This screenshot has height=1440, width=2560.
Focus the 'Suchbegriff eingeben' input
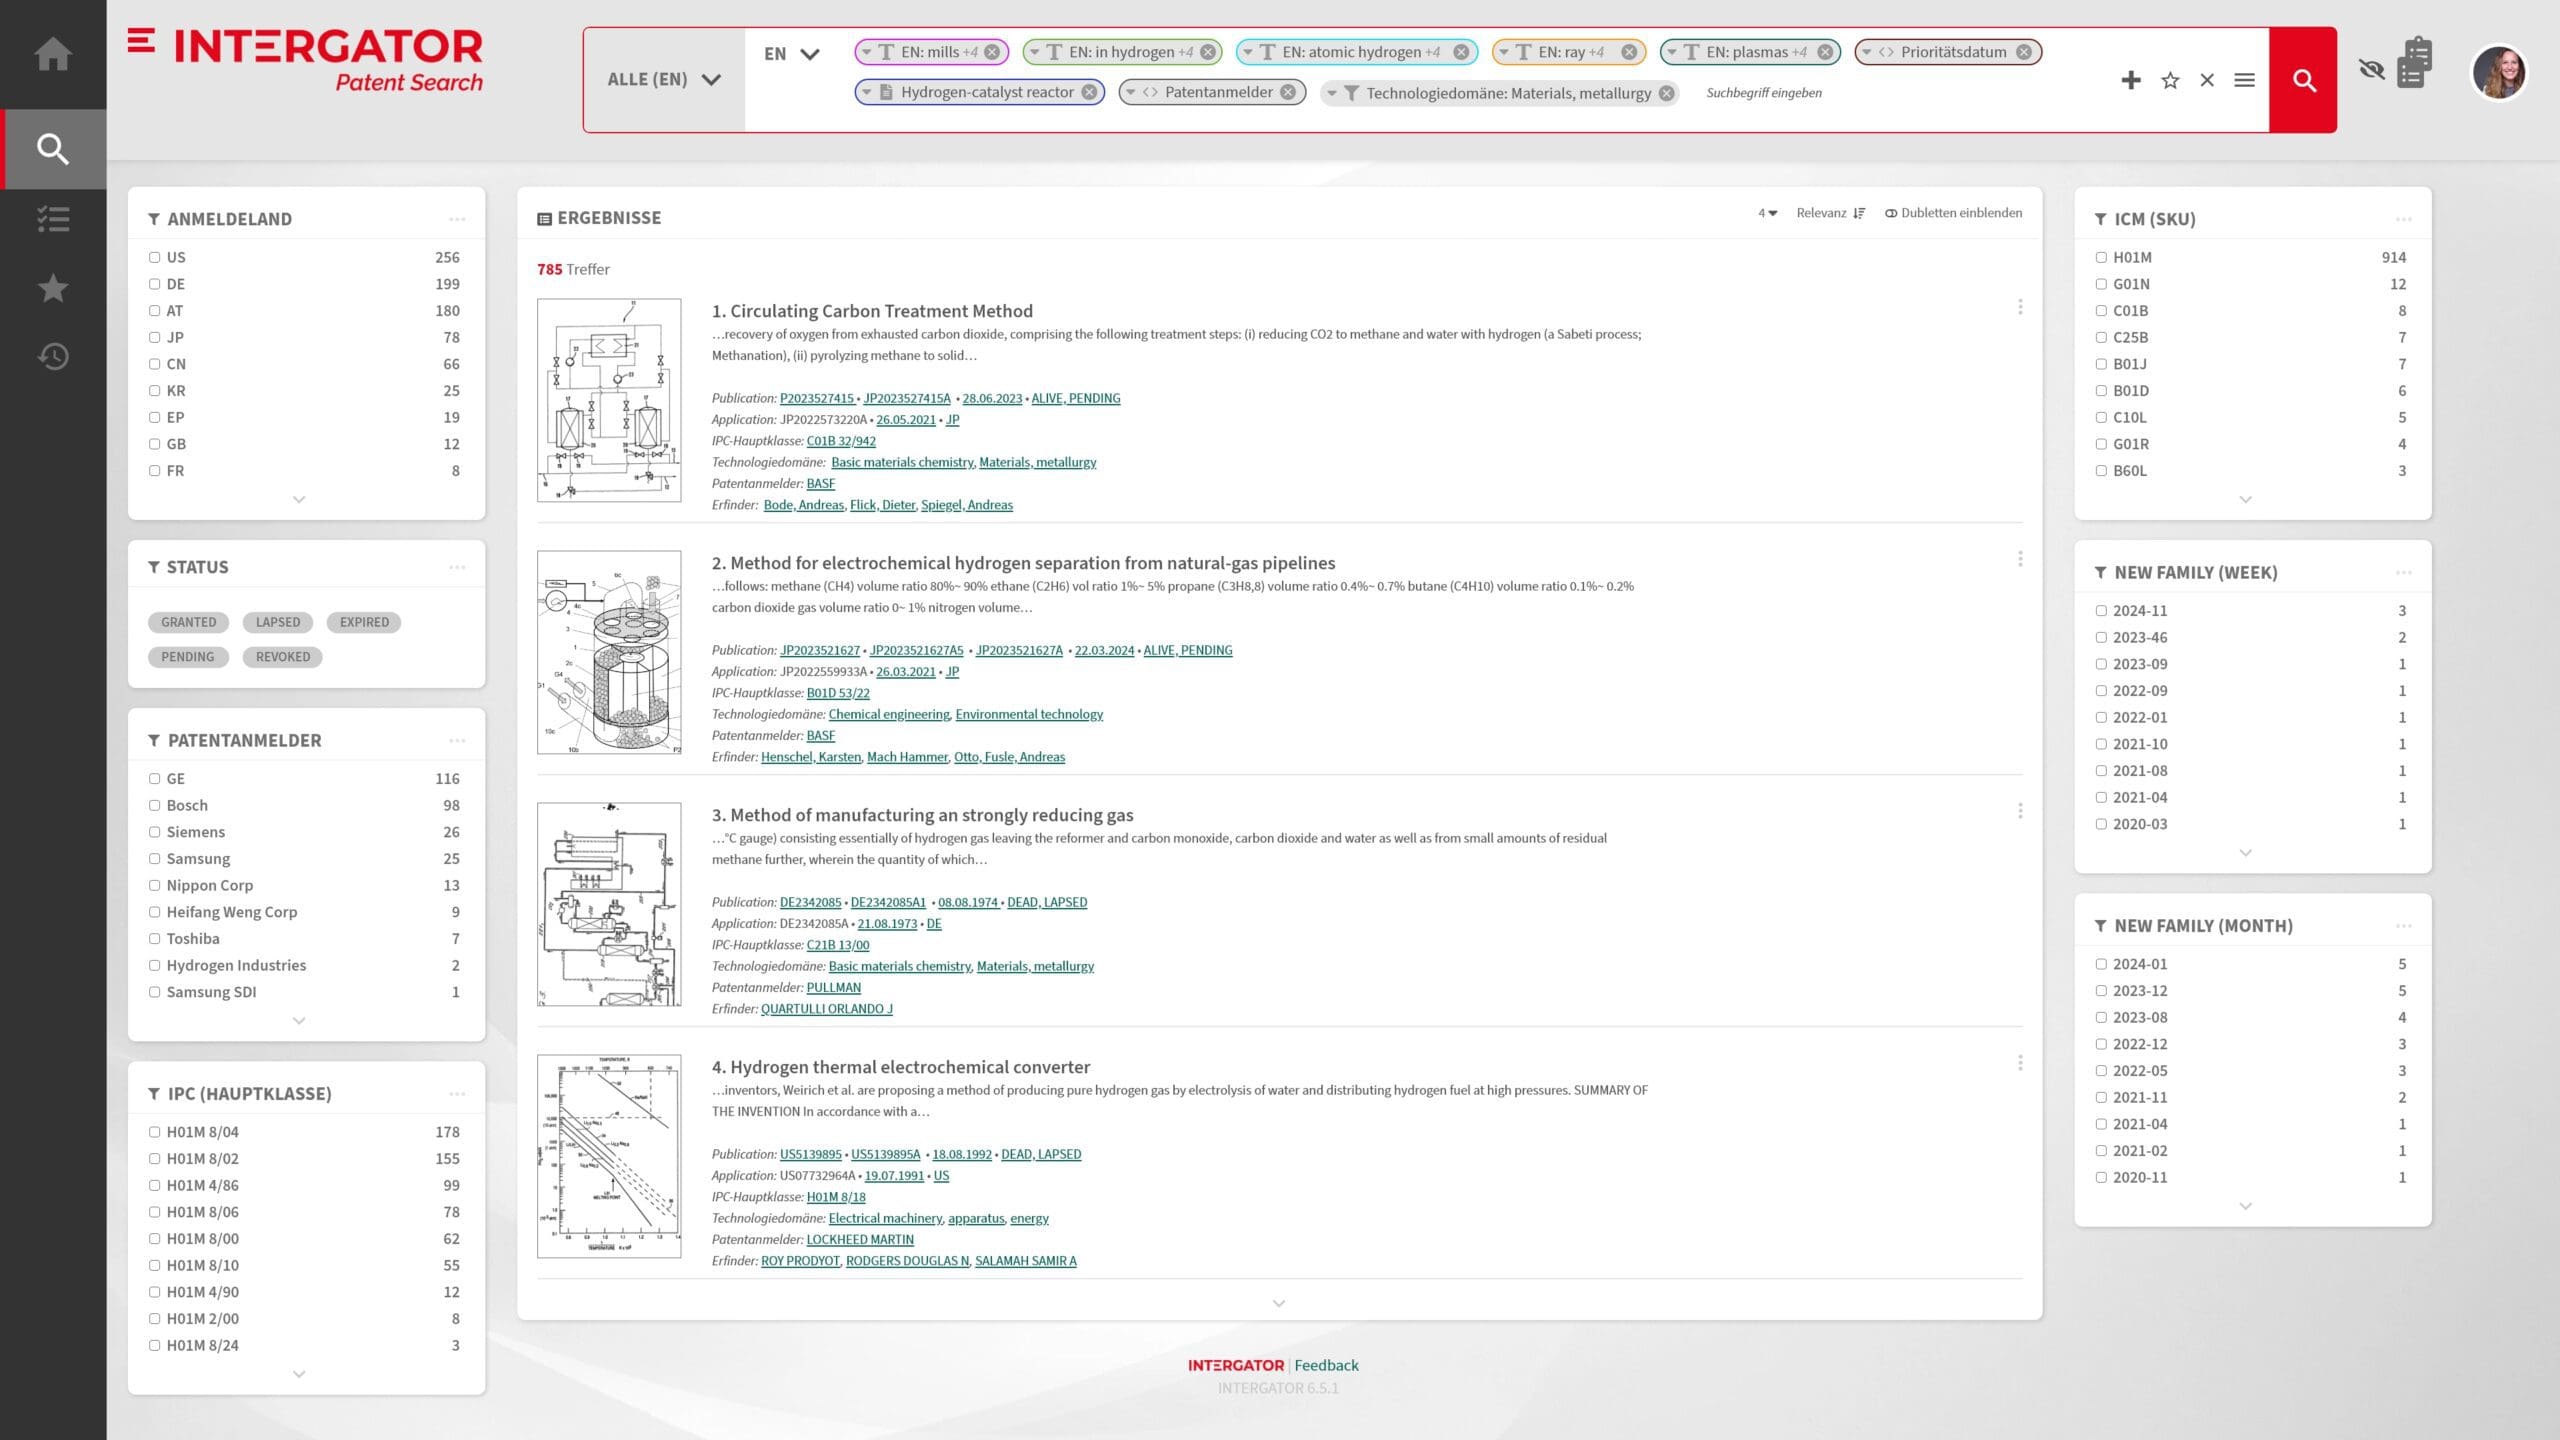point(1764,93)
